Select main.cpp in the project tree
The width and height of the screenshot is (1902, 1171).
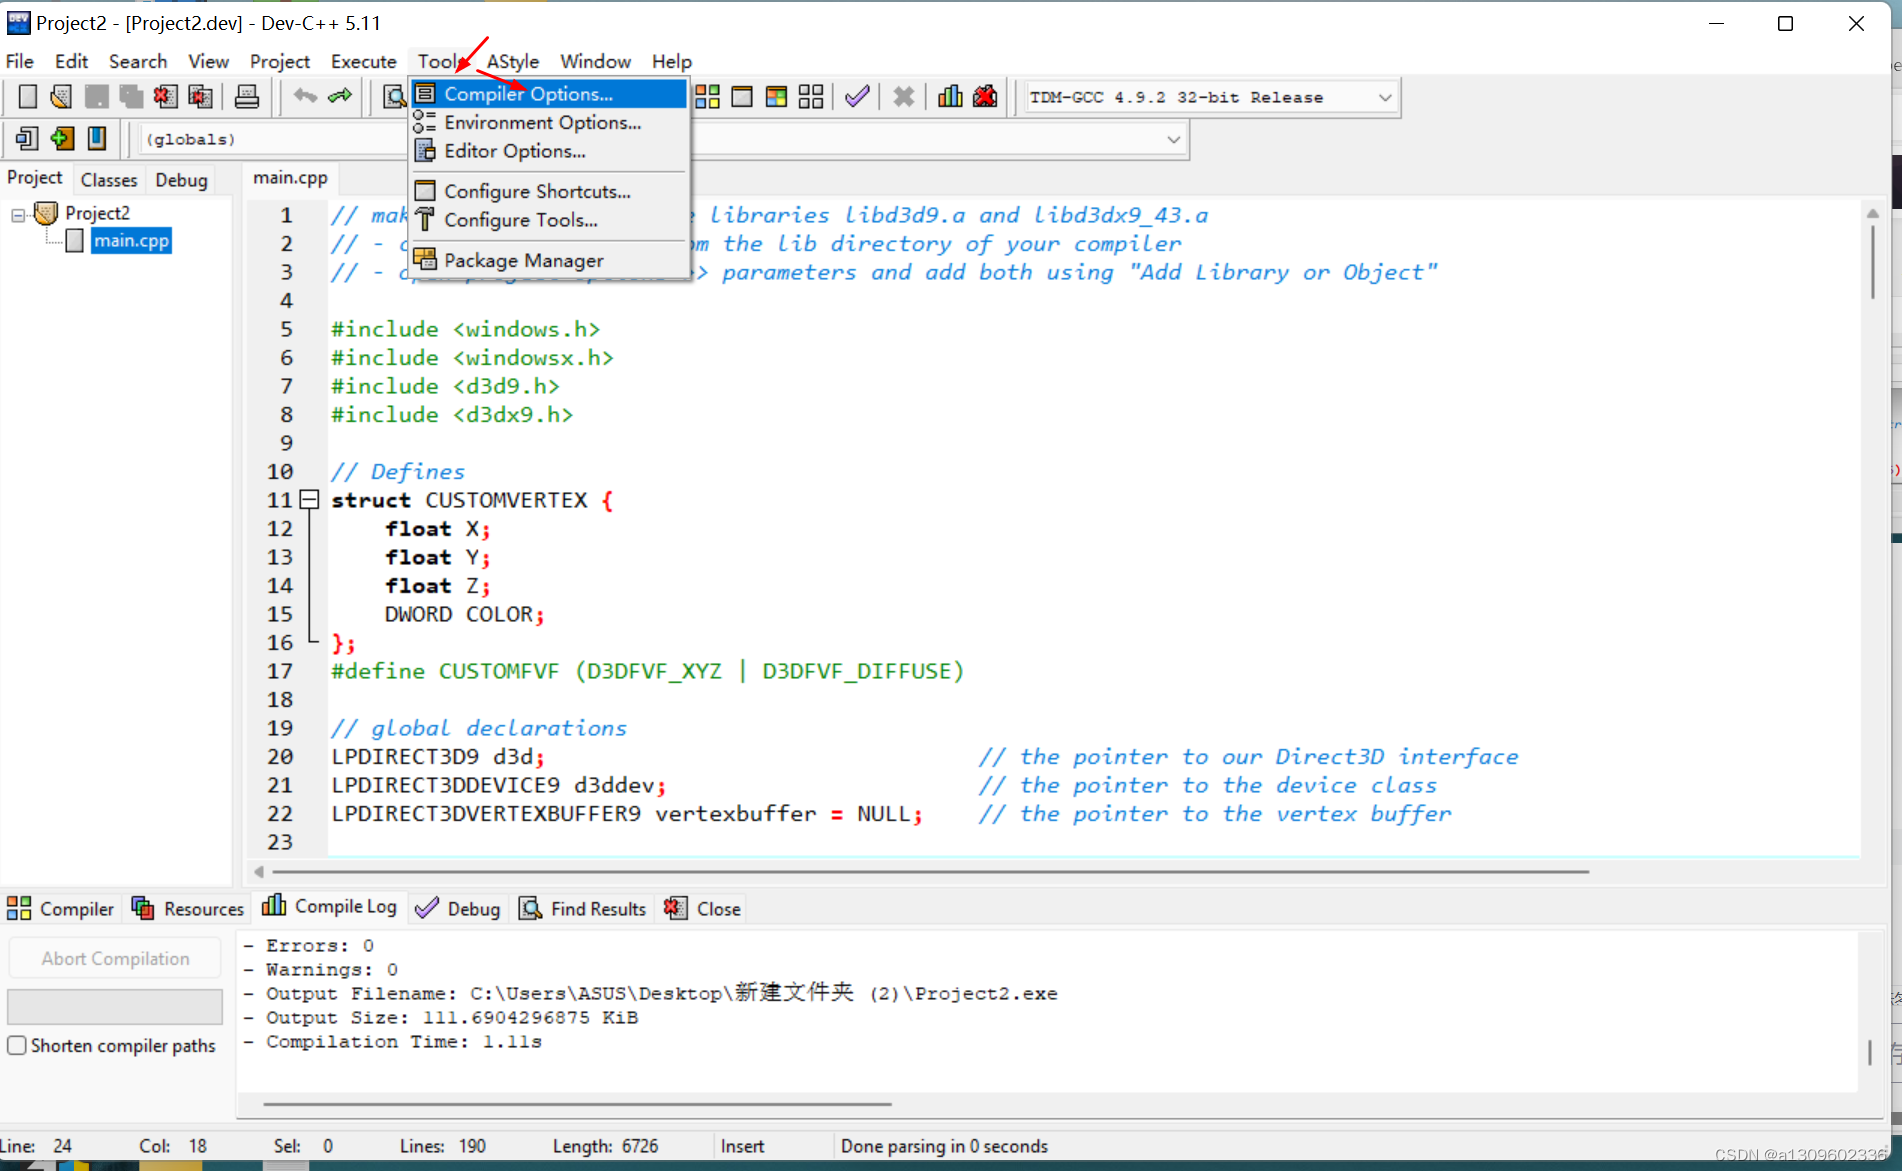[131, 240]
